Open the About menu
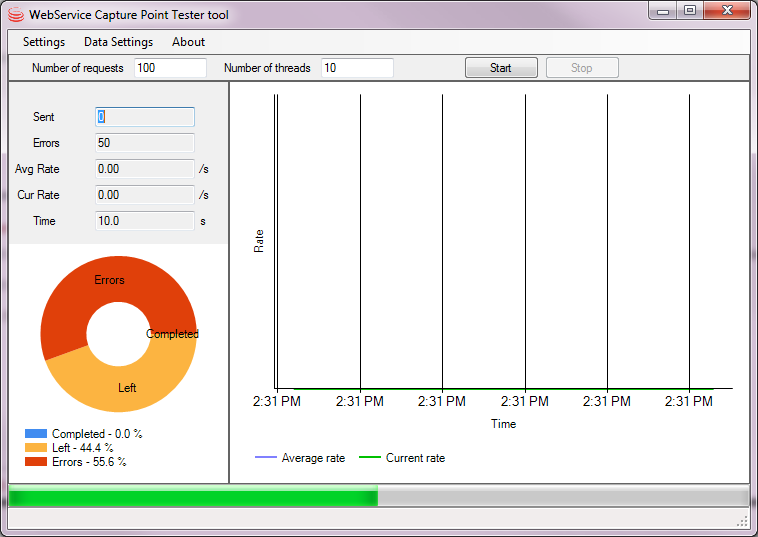Image resolution: width=758 pixels, height=537 pixels. [x=188, y=42]
